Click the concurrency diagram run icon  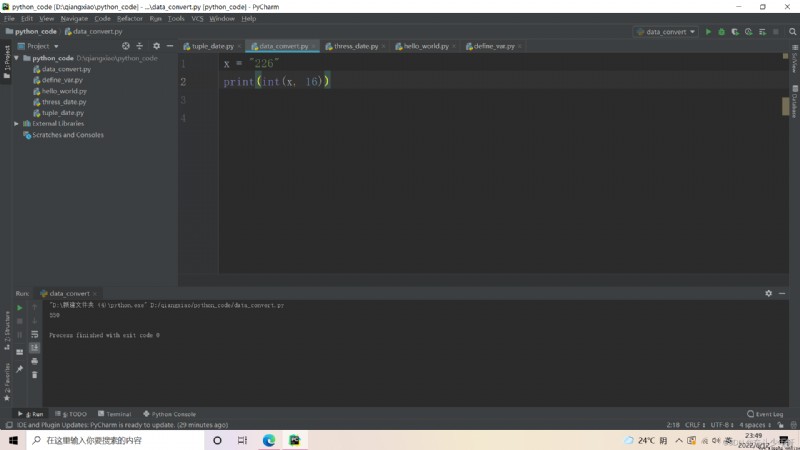(x=762, y=32)
